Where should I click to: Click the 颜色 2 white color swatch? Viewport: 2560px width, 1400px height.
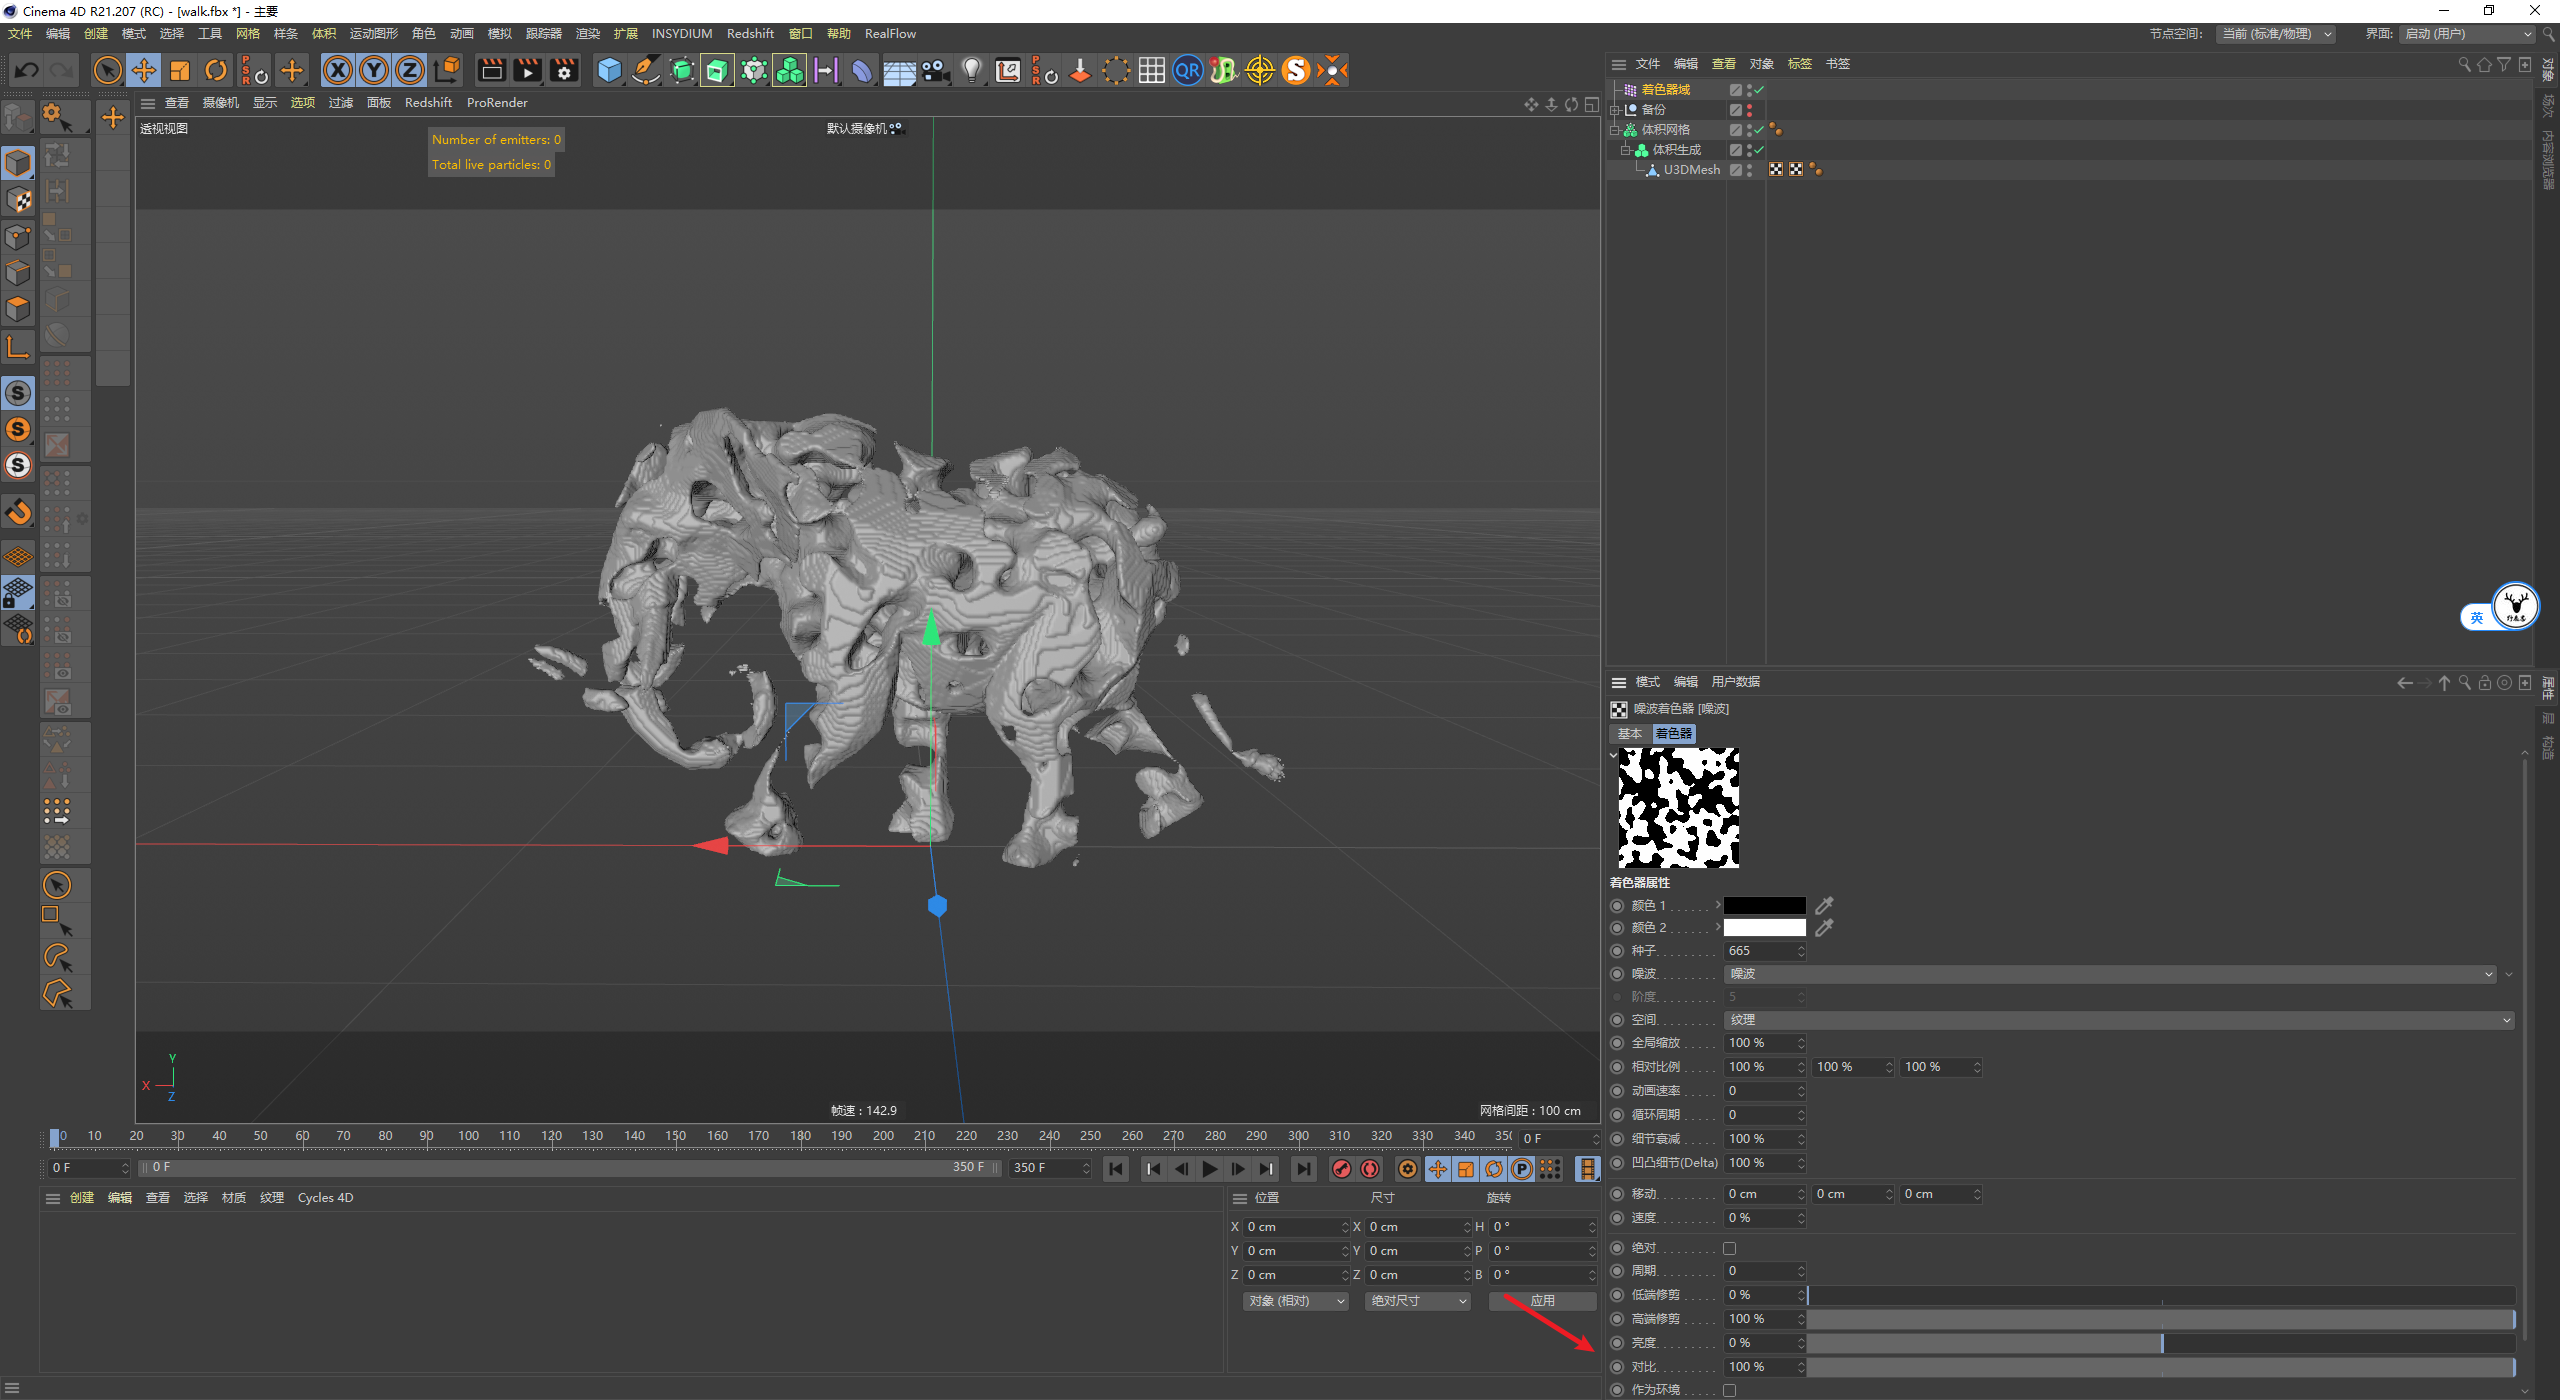[x=1764, y=928]
